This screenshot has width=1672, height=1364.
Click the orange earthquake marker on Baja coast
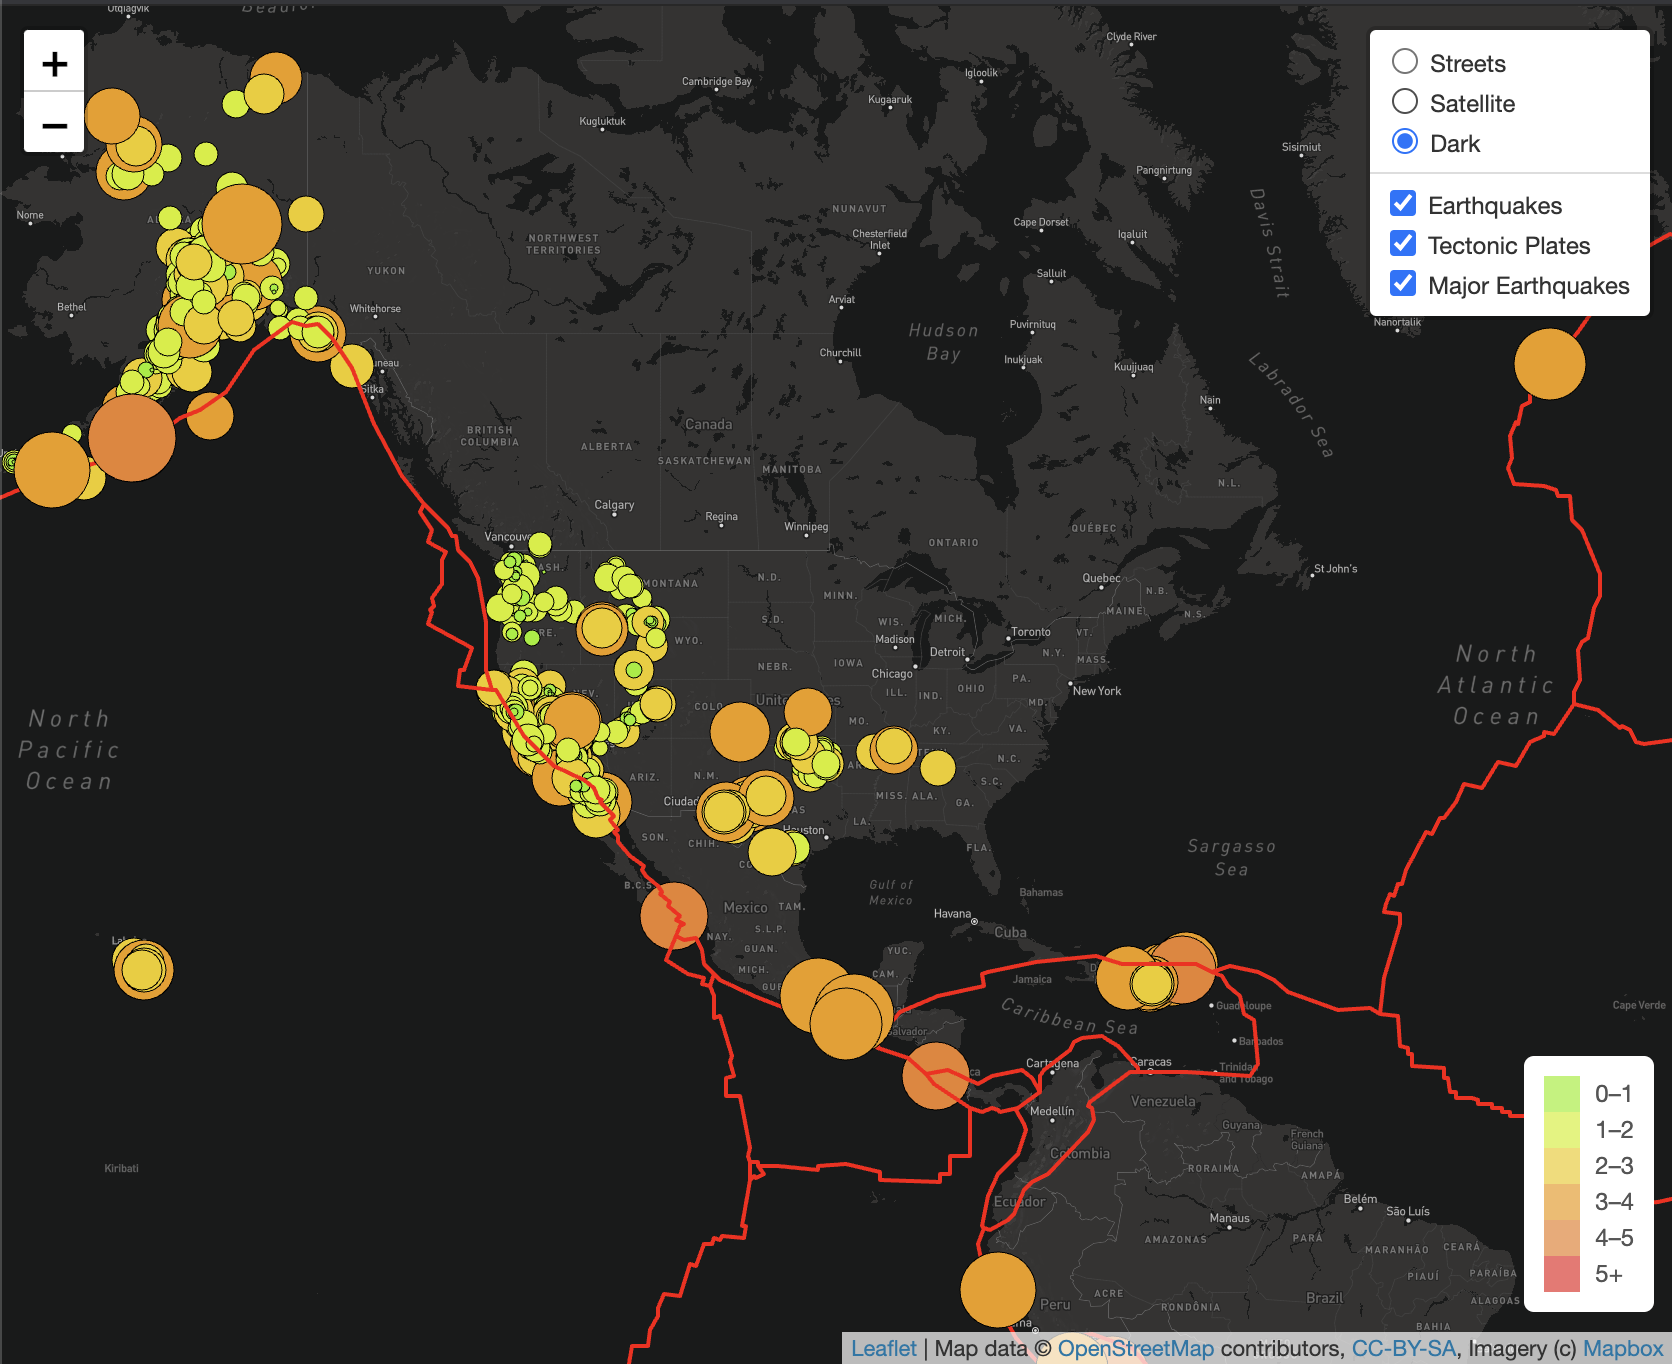[x=674, y=915]
